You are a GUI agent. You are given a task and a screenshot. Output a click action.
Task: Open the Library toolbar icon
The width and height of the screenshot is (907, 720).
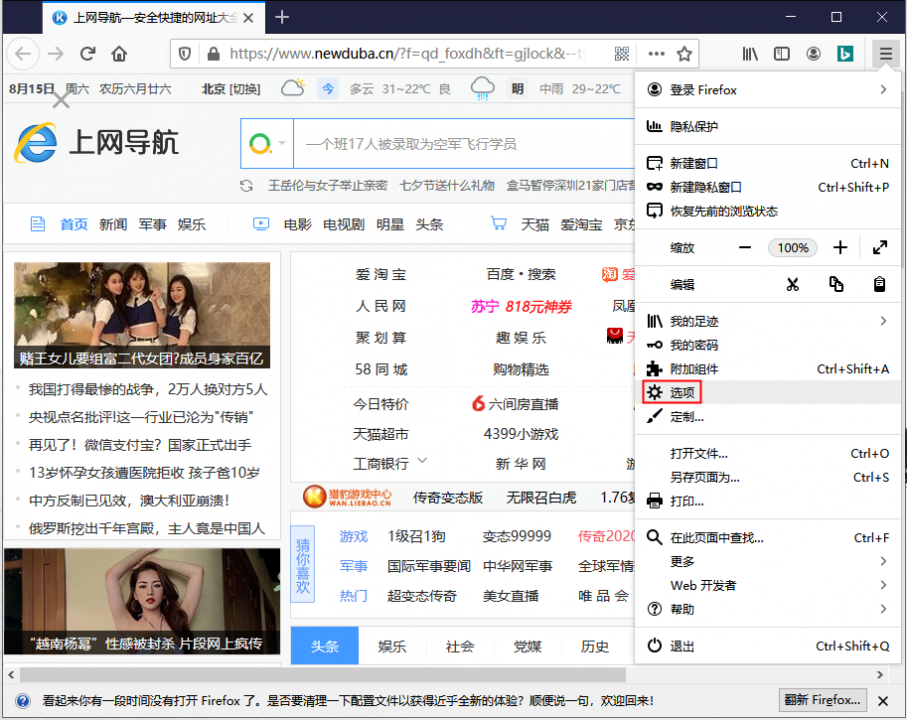click(x=750, y=54)
